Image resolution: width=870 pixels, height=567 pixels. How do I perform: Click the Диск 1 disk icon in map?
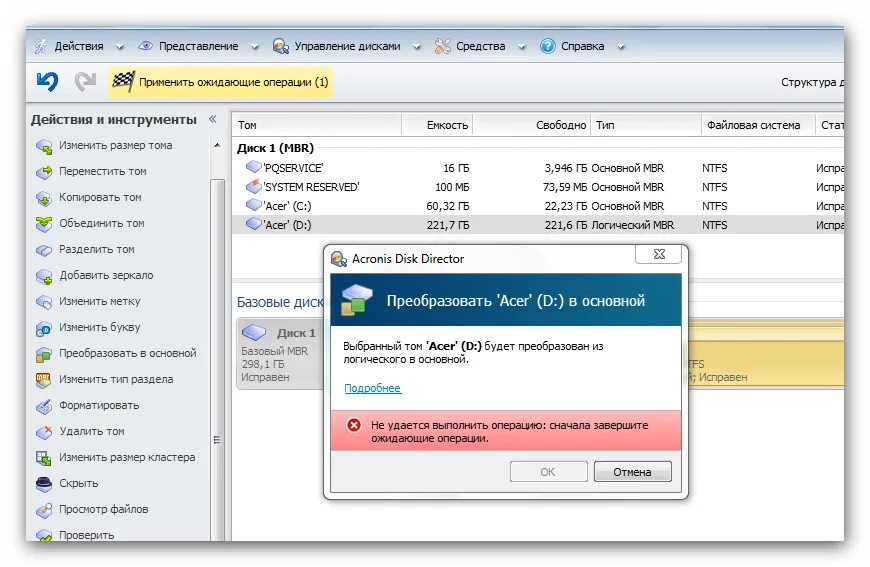tap(254, 332)
